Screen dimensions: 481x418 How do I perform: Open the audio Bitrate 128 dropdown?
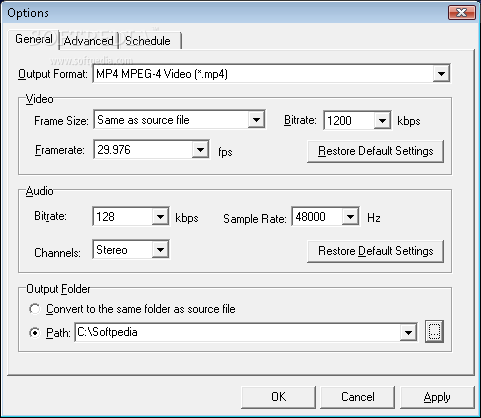[x=160, y=217]
